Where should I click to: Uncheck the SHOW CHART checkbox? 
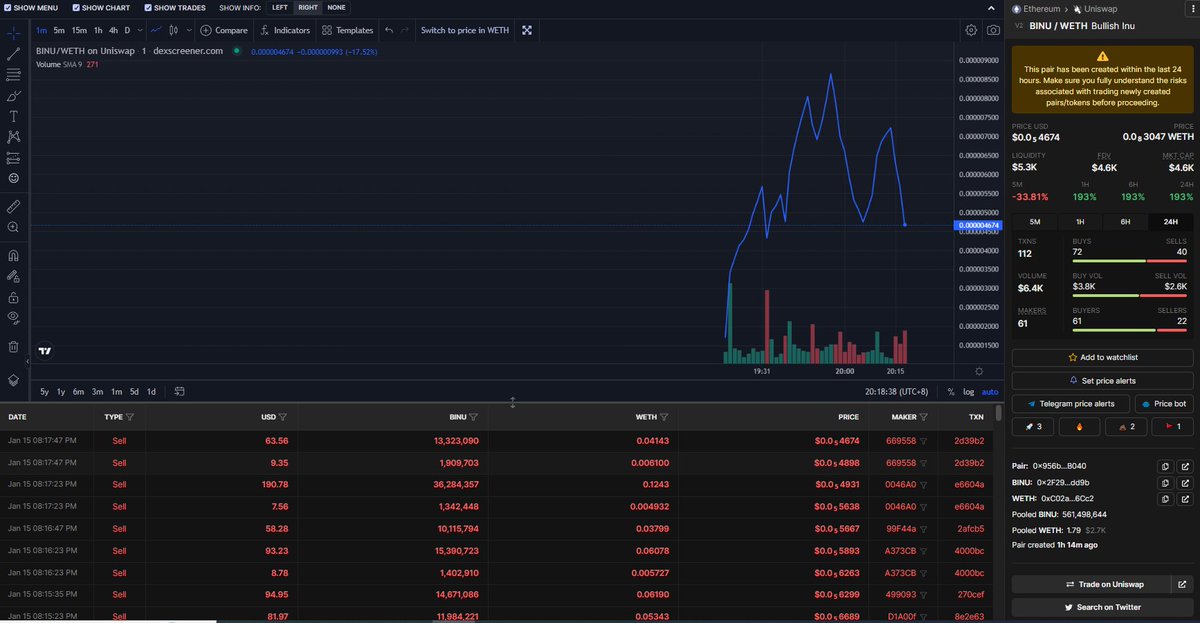click(74, 8)
